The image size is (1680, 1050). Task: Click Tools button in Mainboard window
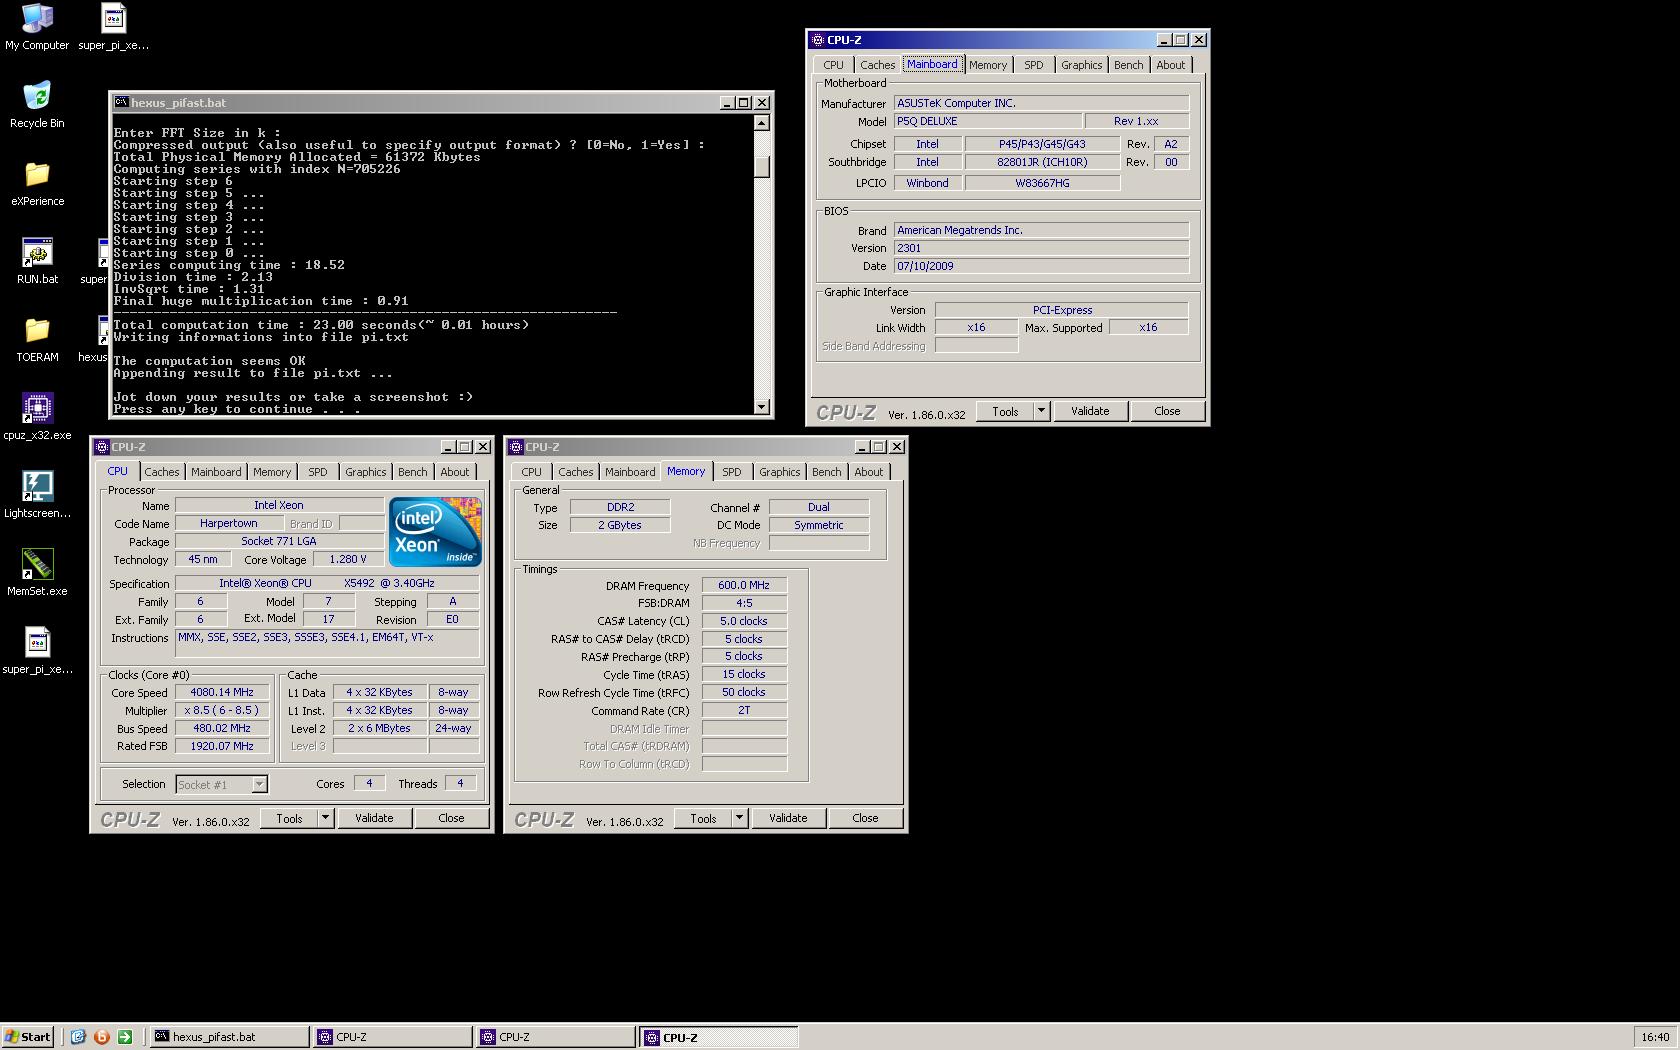1005,411
